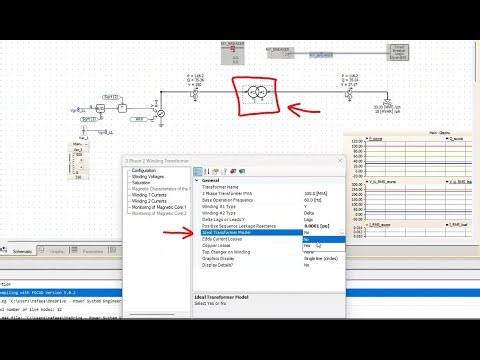Click the P_source legend in the graph
480x360 pixels.
pyautogui.click(x=375, y=139)
